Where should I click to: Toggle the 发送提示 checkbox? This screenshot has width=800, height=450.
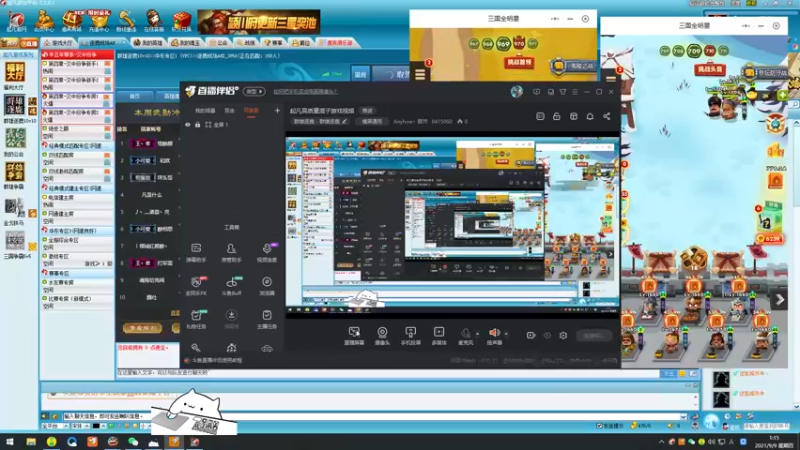(599, 426)
